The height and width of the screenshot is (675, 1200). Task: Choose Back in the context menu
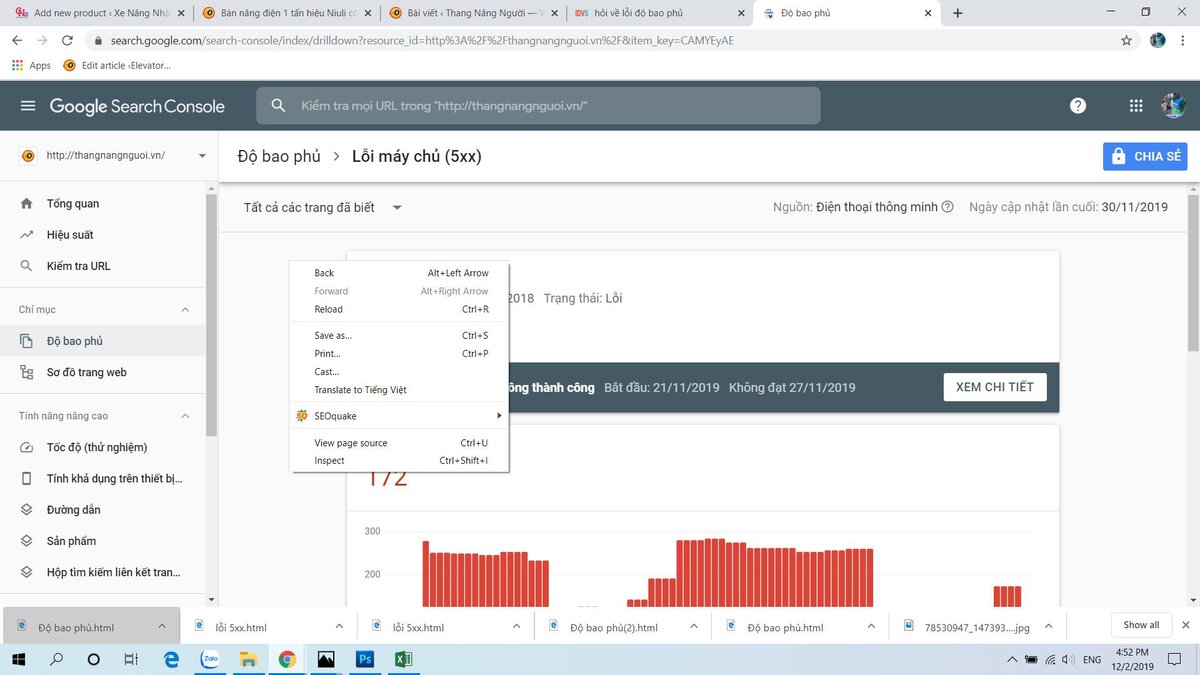(400, 273)
